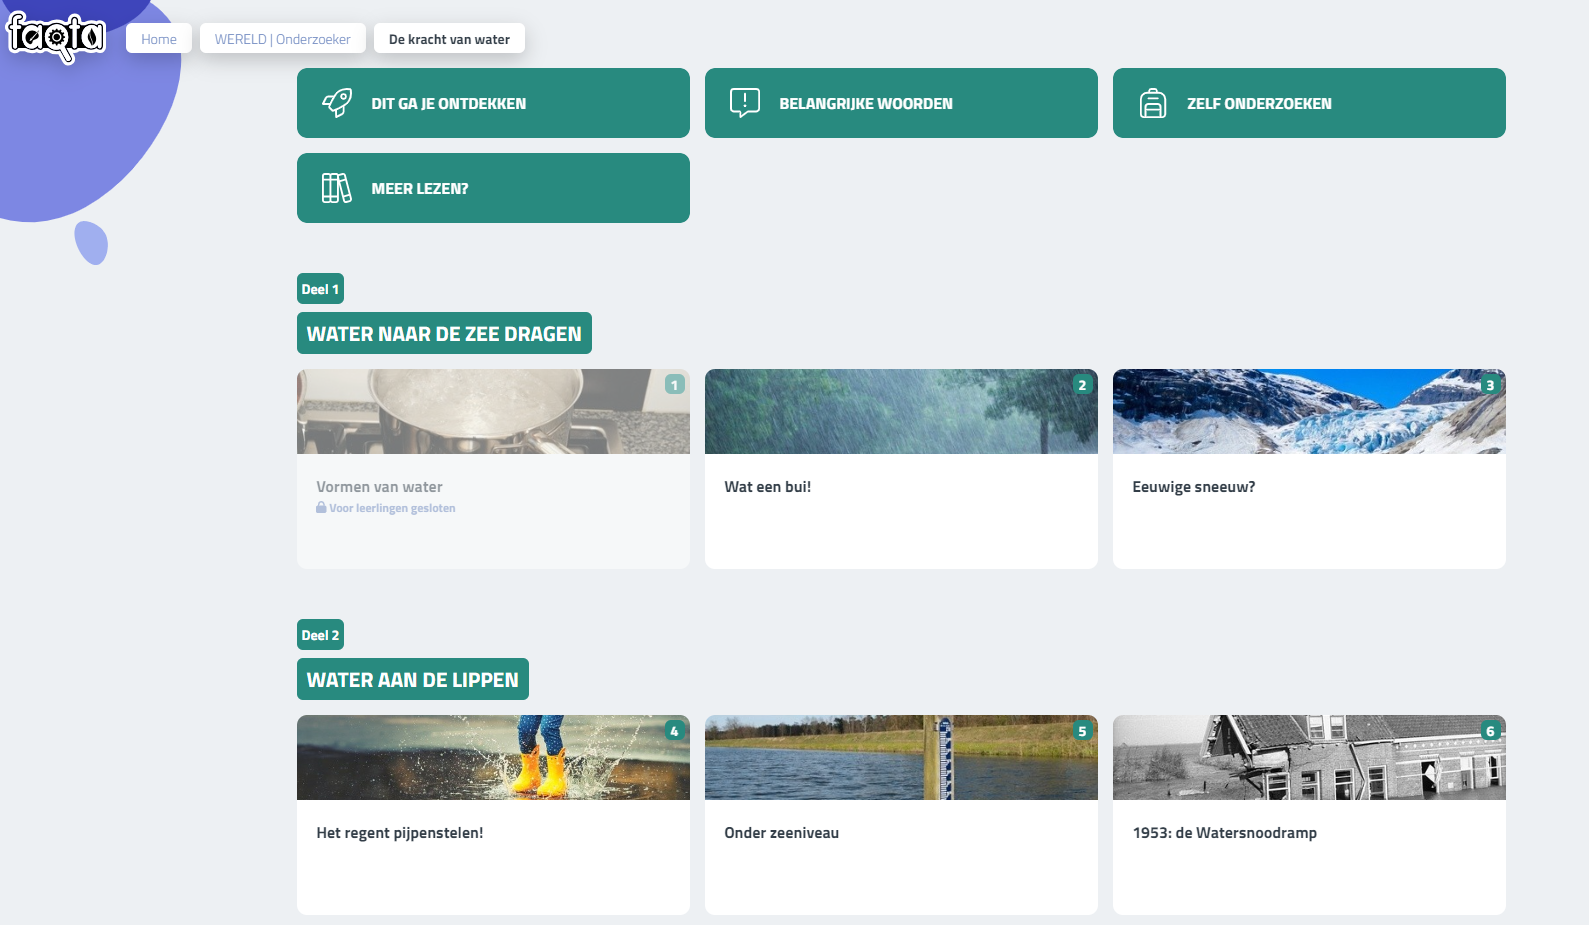Open BELANGRIJKE WOORDEN button
1589x925 pixels.
click(901, 103)
